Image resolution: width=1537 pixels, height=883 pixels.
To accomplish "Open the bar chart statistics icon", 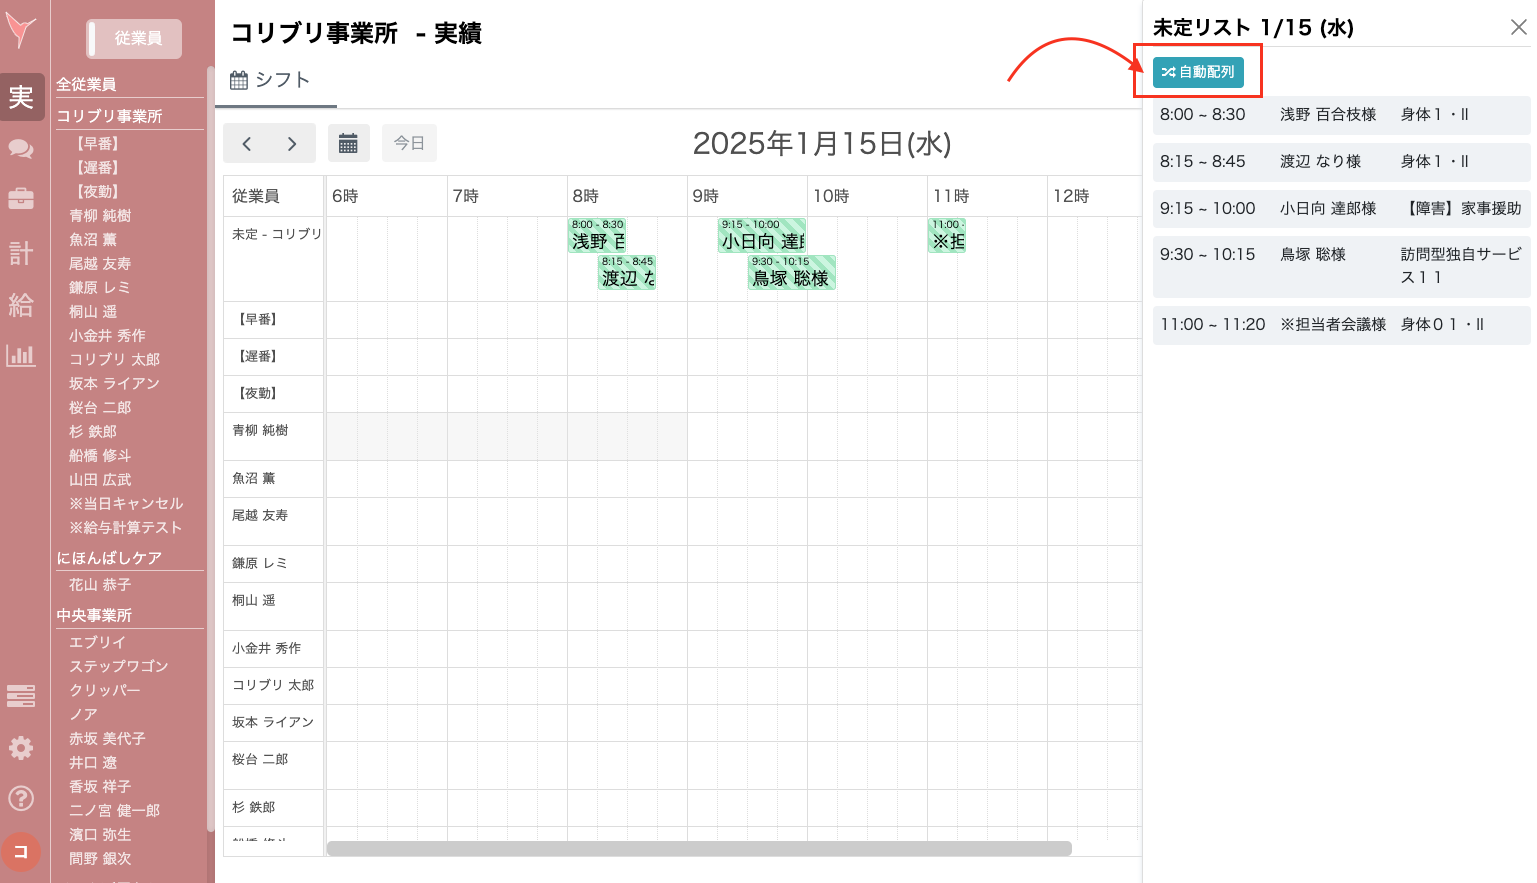I will [x=21, y=355].
